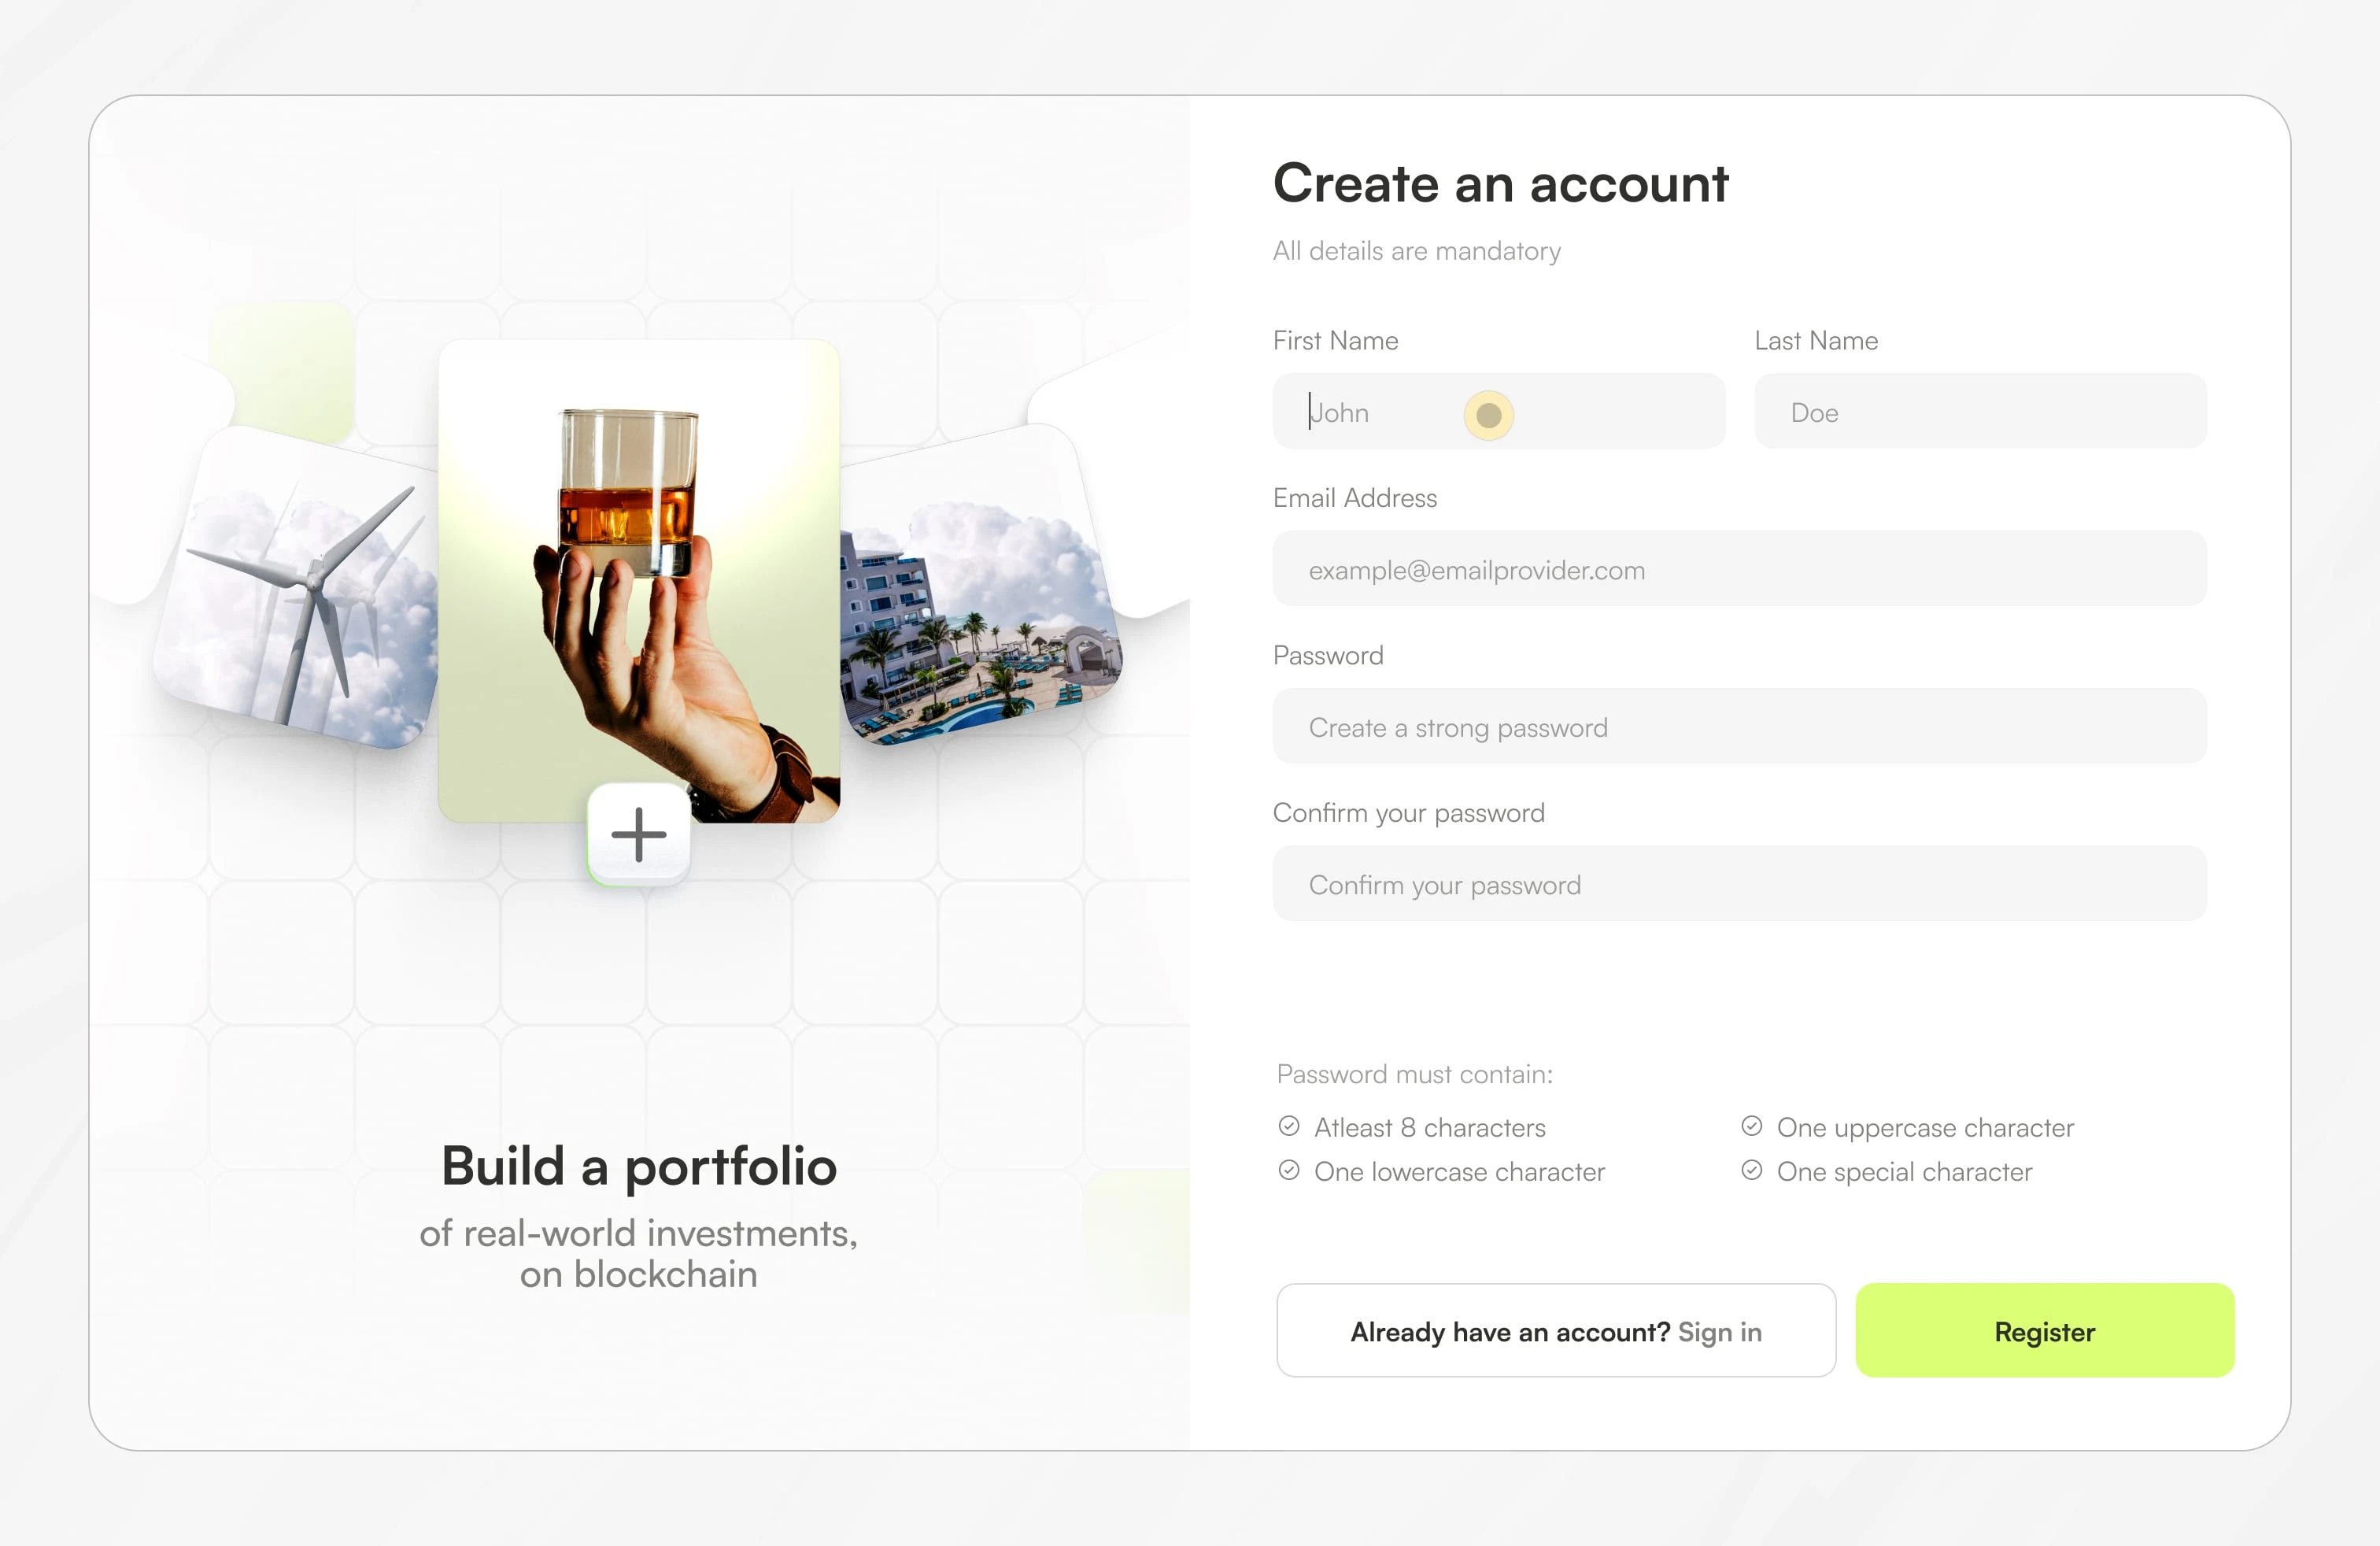Screen dimensions: 2380x1546
Task: Click the check icon beside "One special character"
Action: coord(1751,1170)
